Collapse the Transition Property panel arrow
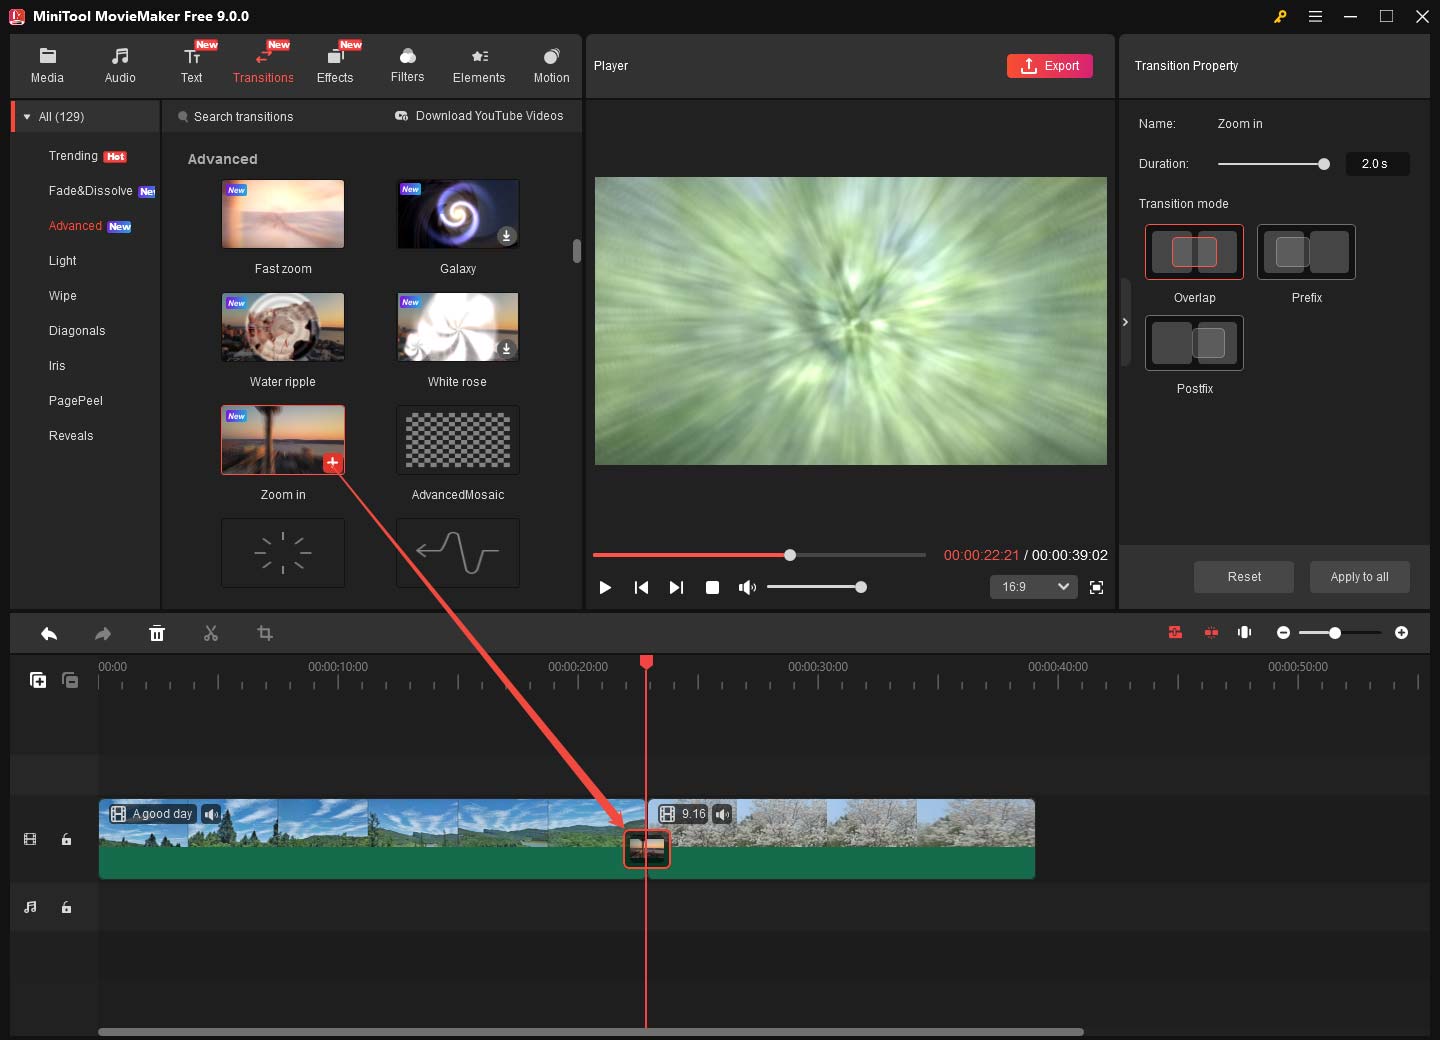 click(x=1125, y=322)
